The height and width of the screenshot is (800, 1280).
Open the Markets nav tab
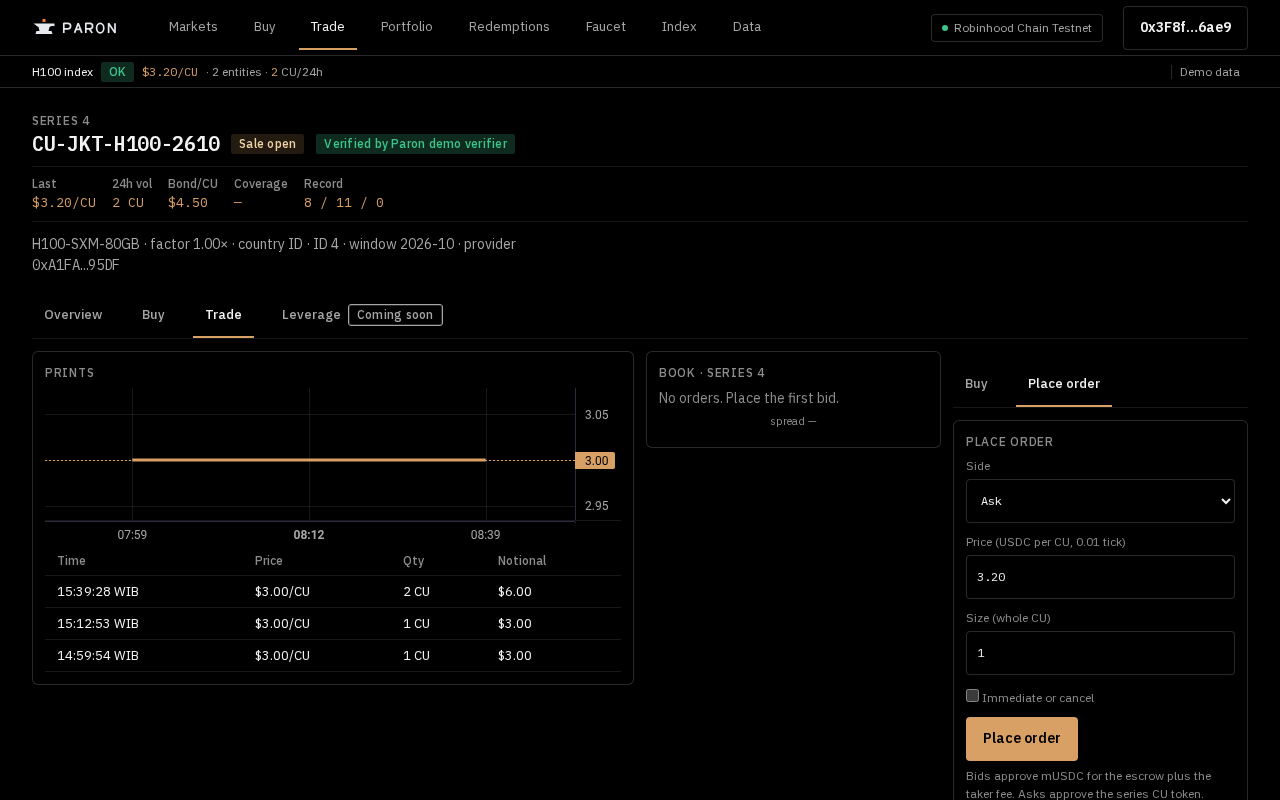click(193, 27)
